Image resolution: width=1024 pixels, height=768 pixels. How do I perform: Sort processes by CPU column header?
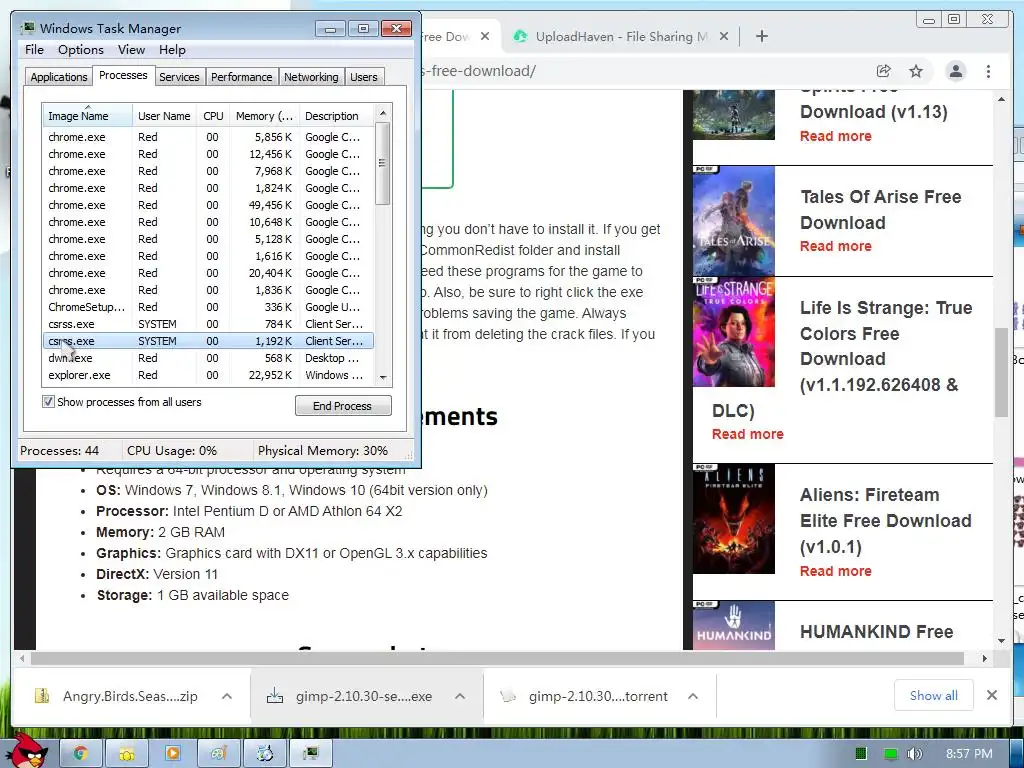pos(213,116)
